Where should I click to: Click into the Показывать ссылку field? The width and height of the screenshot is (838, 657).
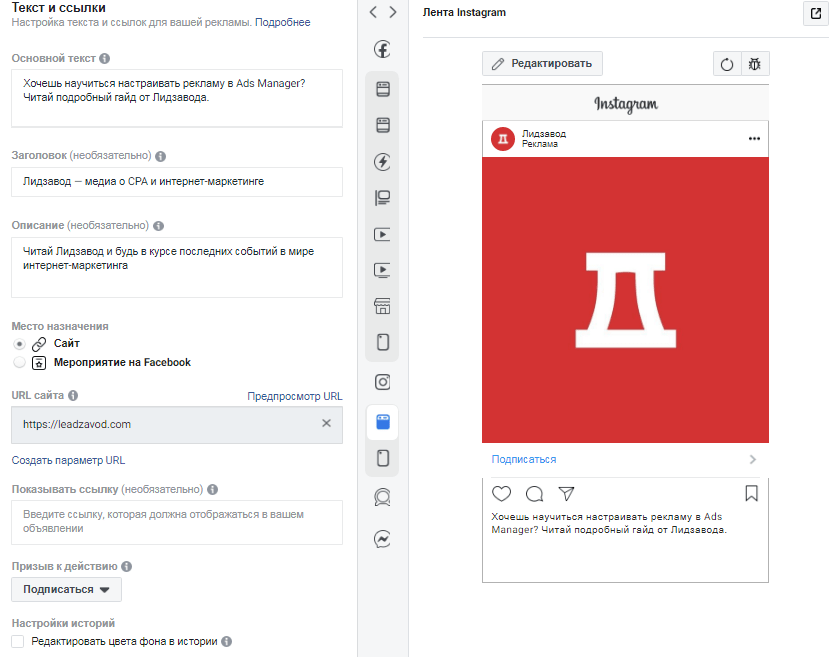tap(177, 522)
